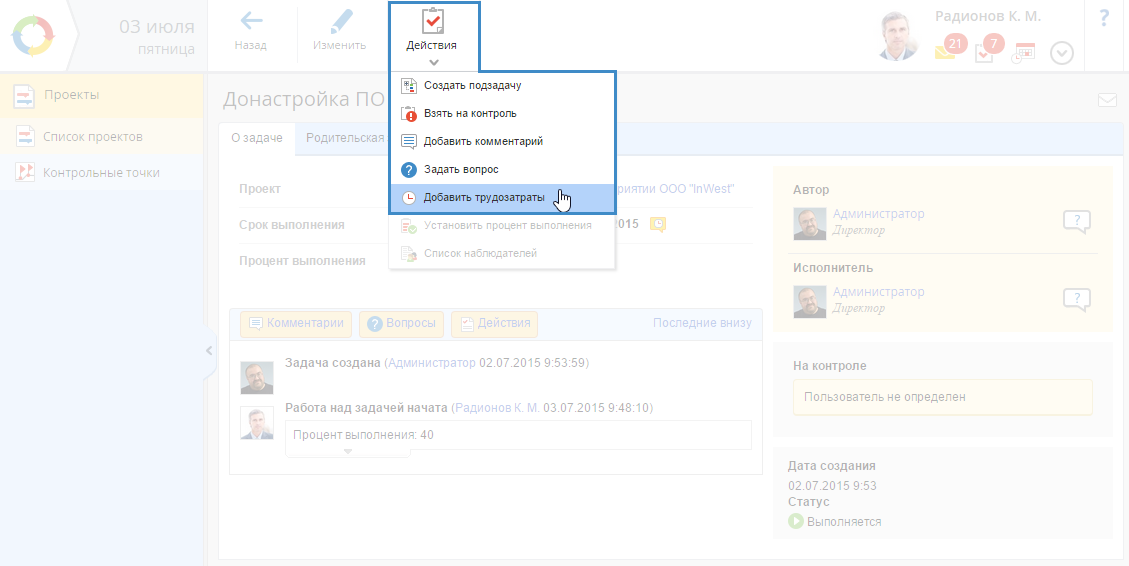Viewport: 1129px width, 566px height.
Task: Click the help question mark icon
Action: (x=1105, y=19)
